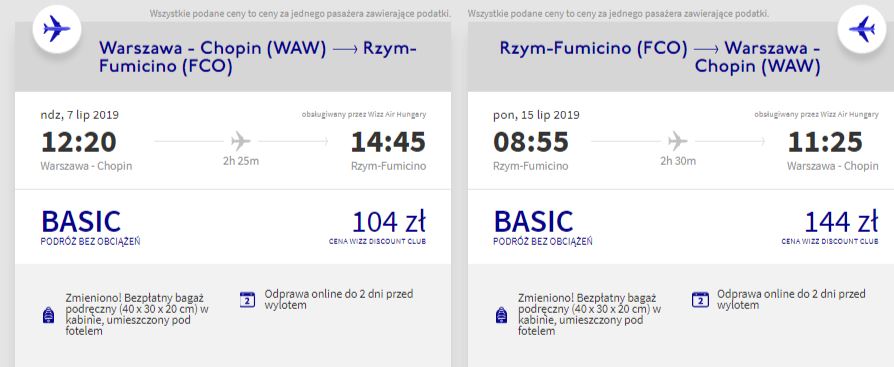Click the online check-in calendar icon, return card
This screenshot has width=894, height=367.
[700, 299]
